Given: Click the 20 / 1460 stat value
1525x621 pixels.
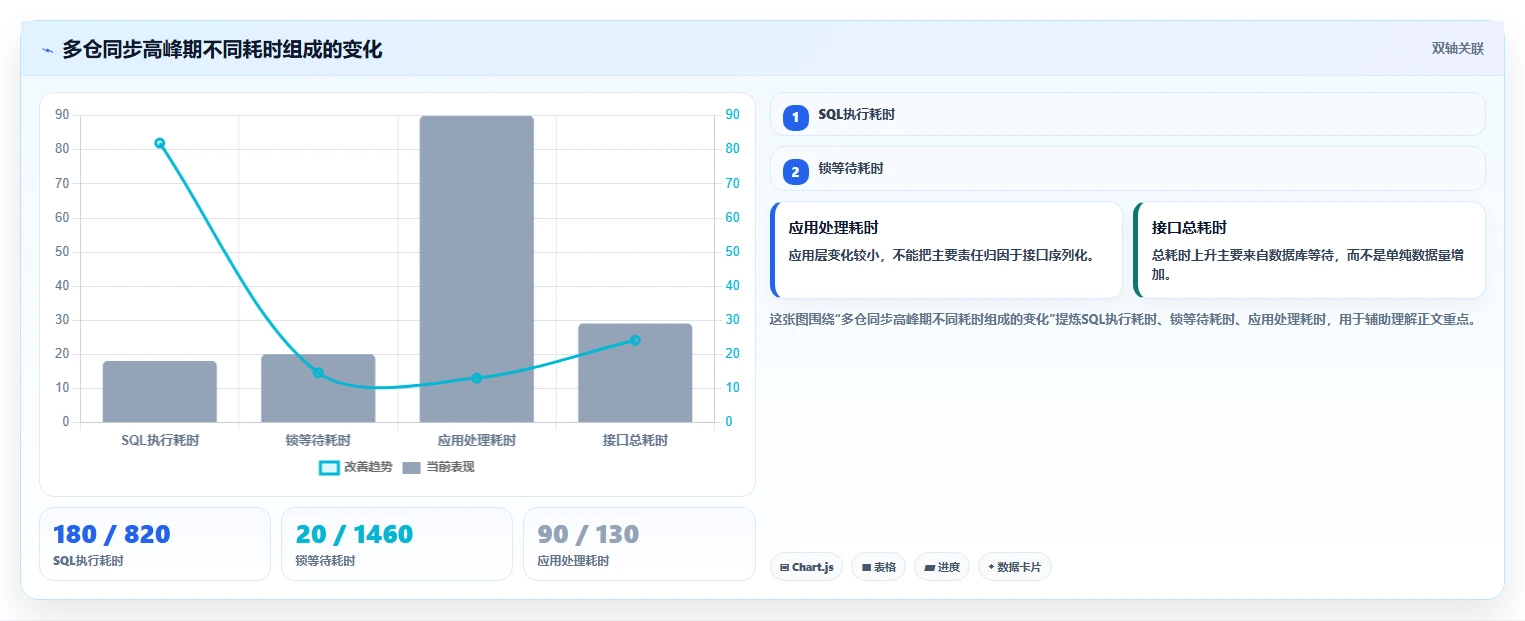Looking at the screenshot, I should point(354,534).
